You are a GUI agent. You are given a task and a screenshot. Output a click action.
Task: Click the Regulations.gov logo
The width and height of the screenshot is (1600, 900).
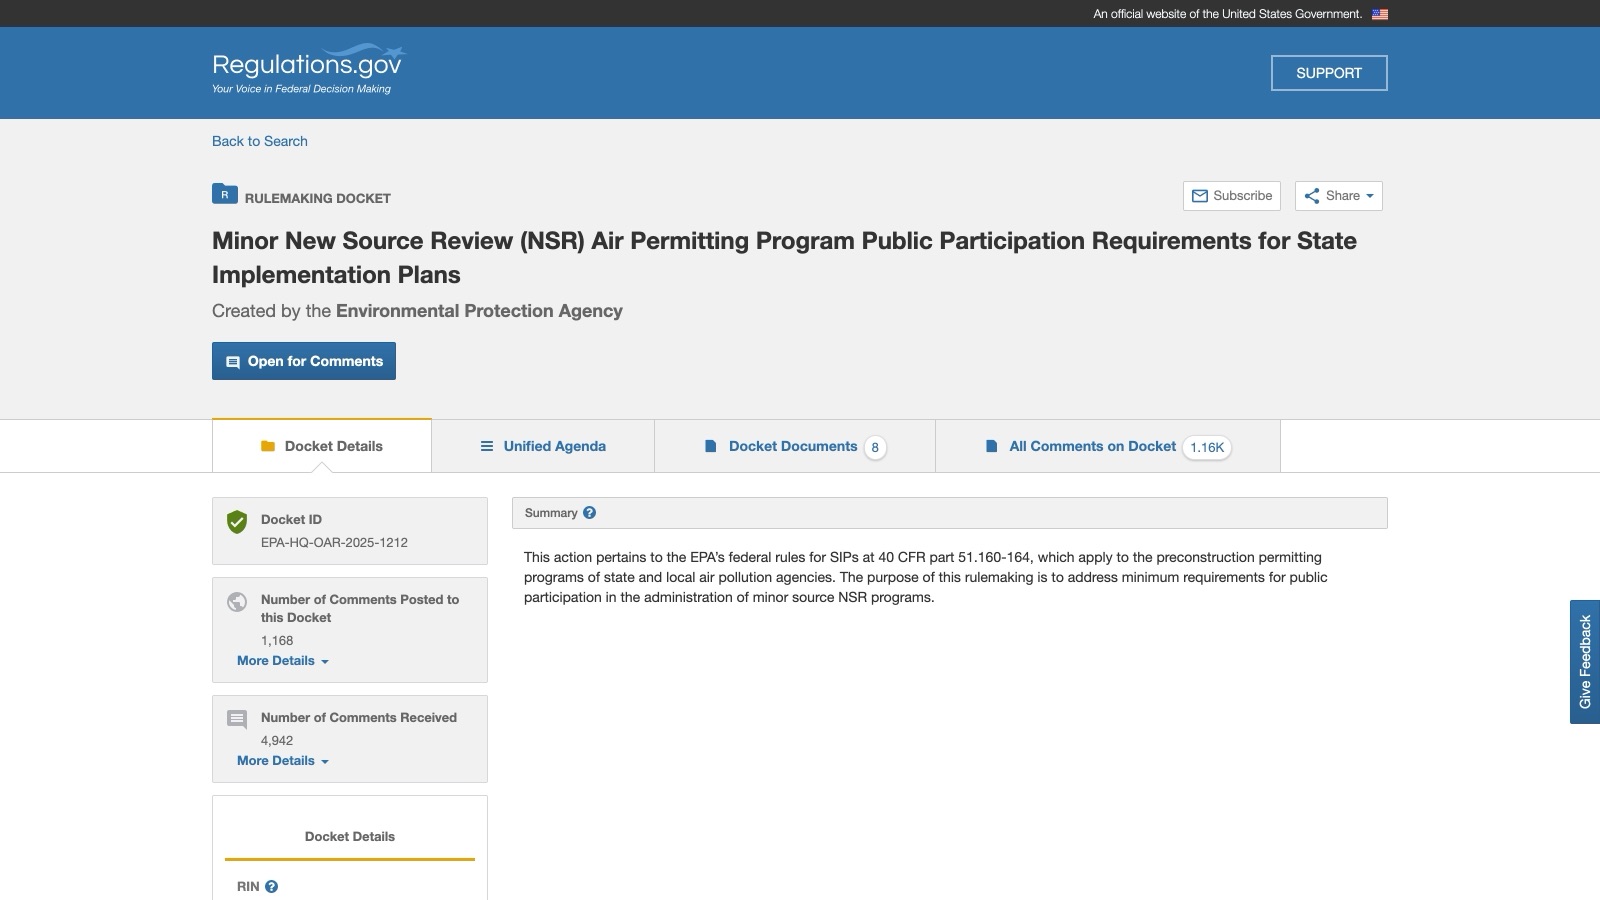pos(308,69)
